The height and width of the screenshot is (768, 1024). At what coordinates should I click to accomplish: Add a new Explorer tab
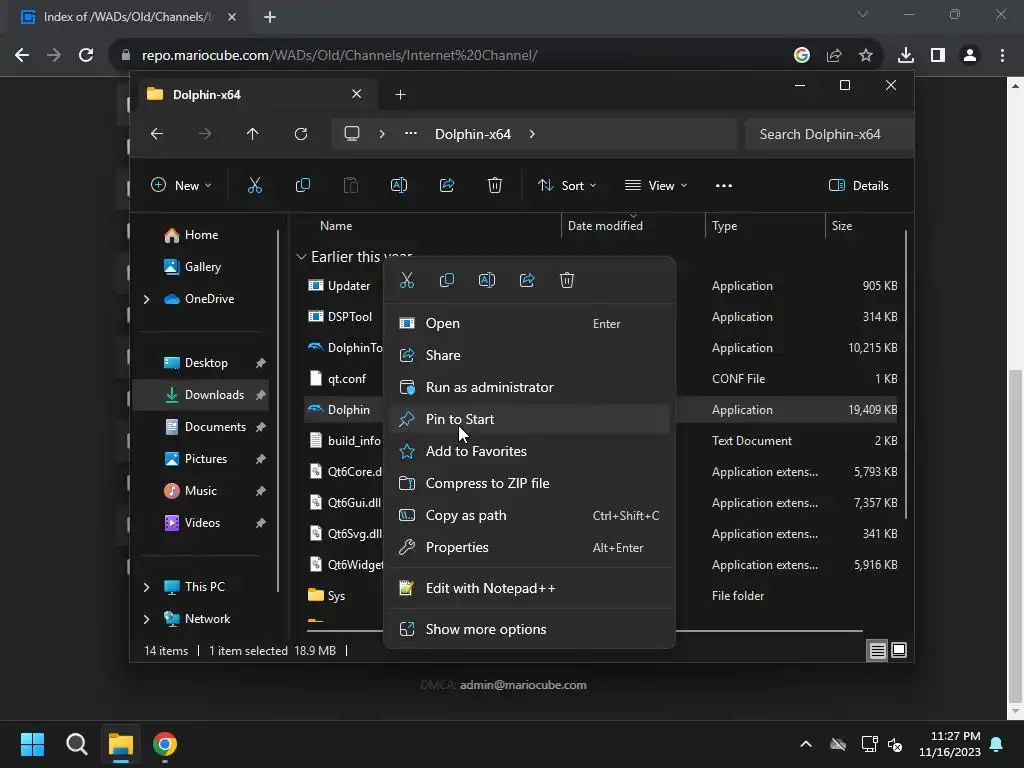coord(400,95)
